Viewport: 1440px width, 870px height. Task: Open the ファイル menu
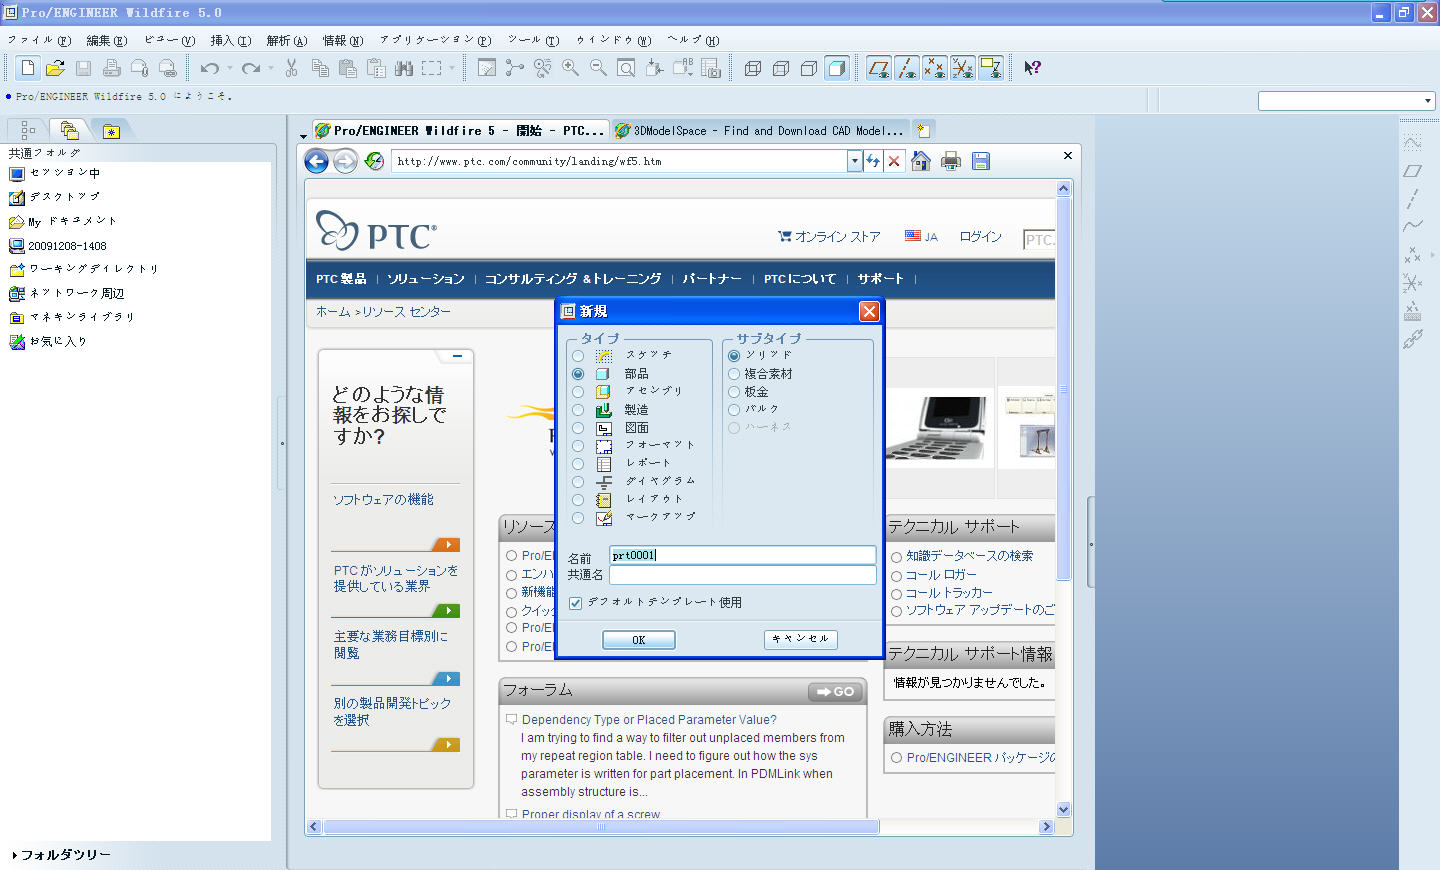point(39,41)
